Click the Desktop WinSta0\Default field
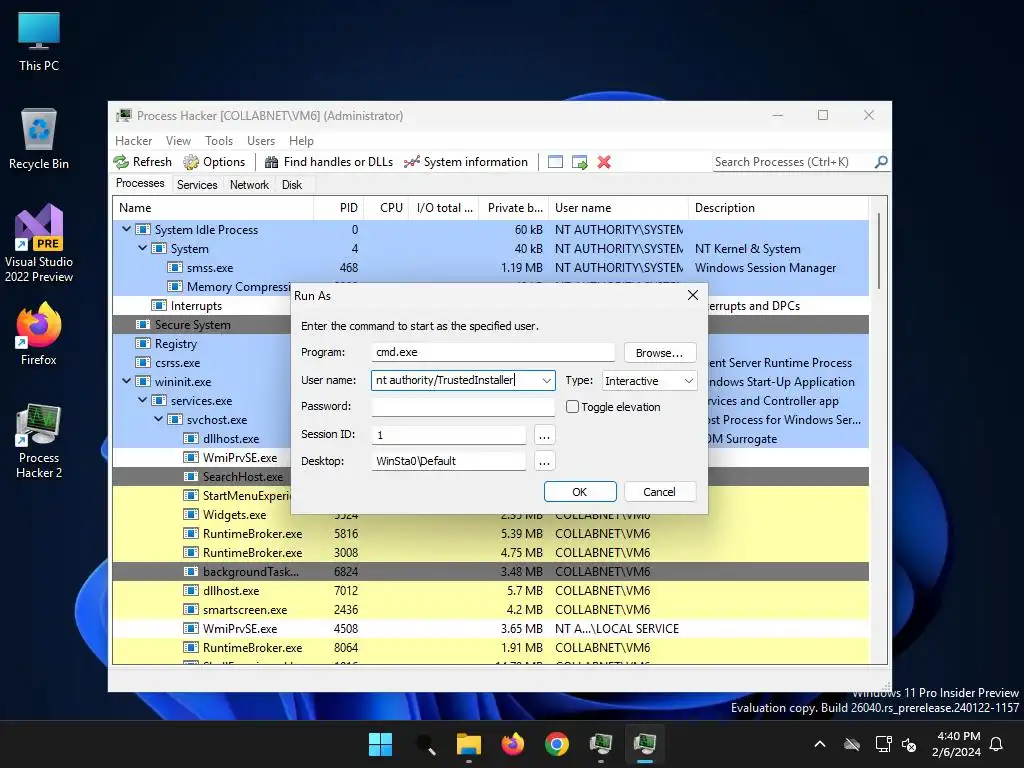Screen dimensions: 1024x768 click(449, 461)
